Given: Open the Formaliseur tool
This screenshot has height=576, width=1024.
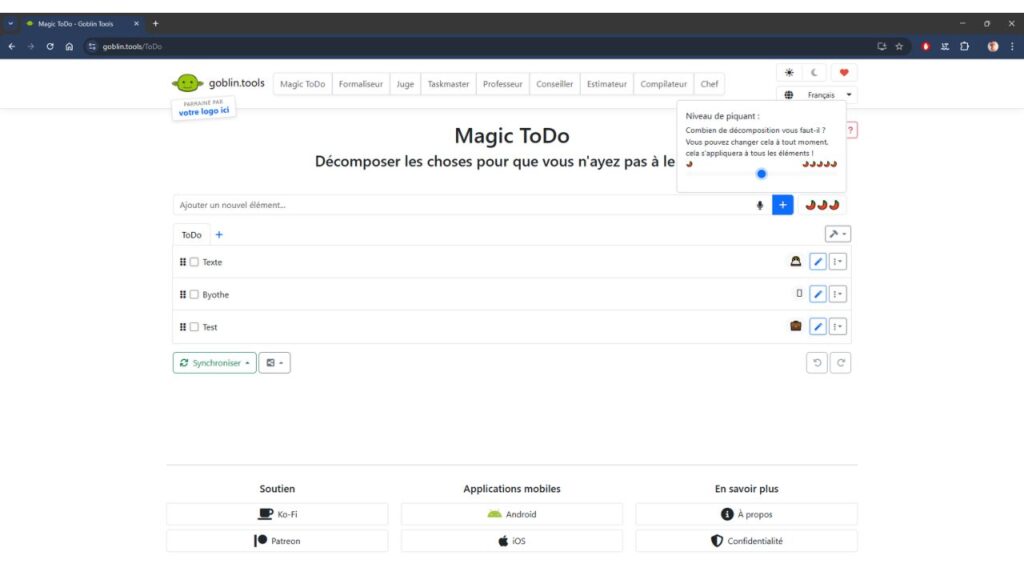Looking at the screenshot, I should [360, 84].
